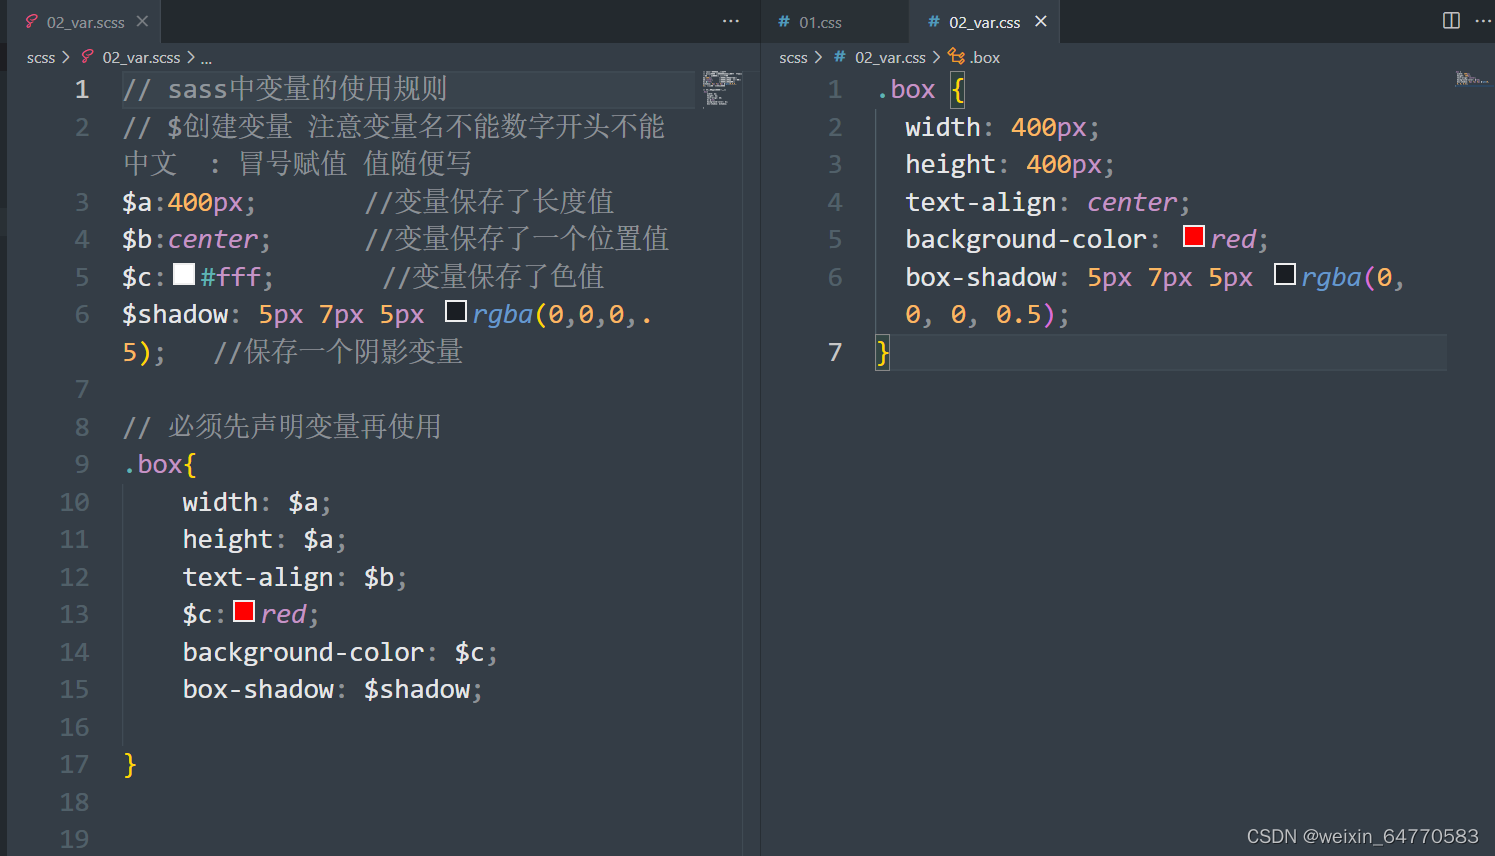
Task: Click the white #fff color swatch on line 5
Action: (x=184, y=273)
